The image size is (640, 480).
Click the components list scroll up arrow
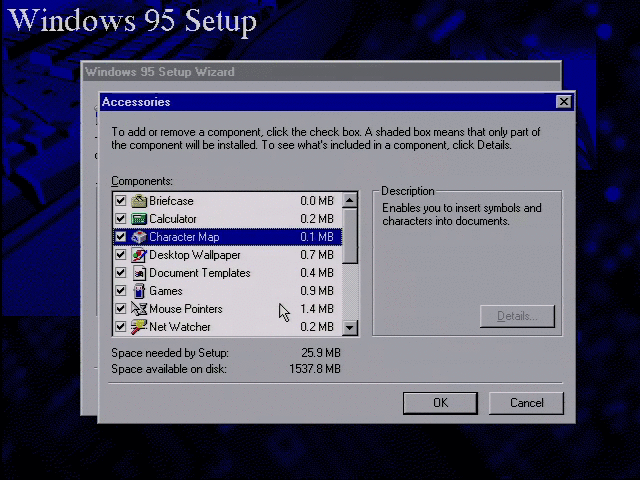coord(350,200)
